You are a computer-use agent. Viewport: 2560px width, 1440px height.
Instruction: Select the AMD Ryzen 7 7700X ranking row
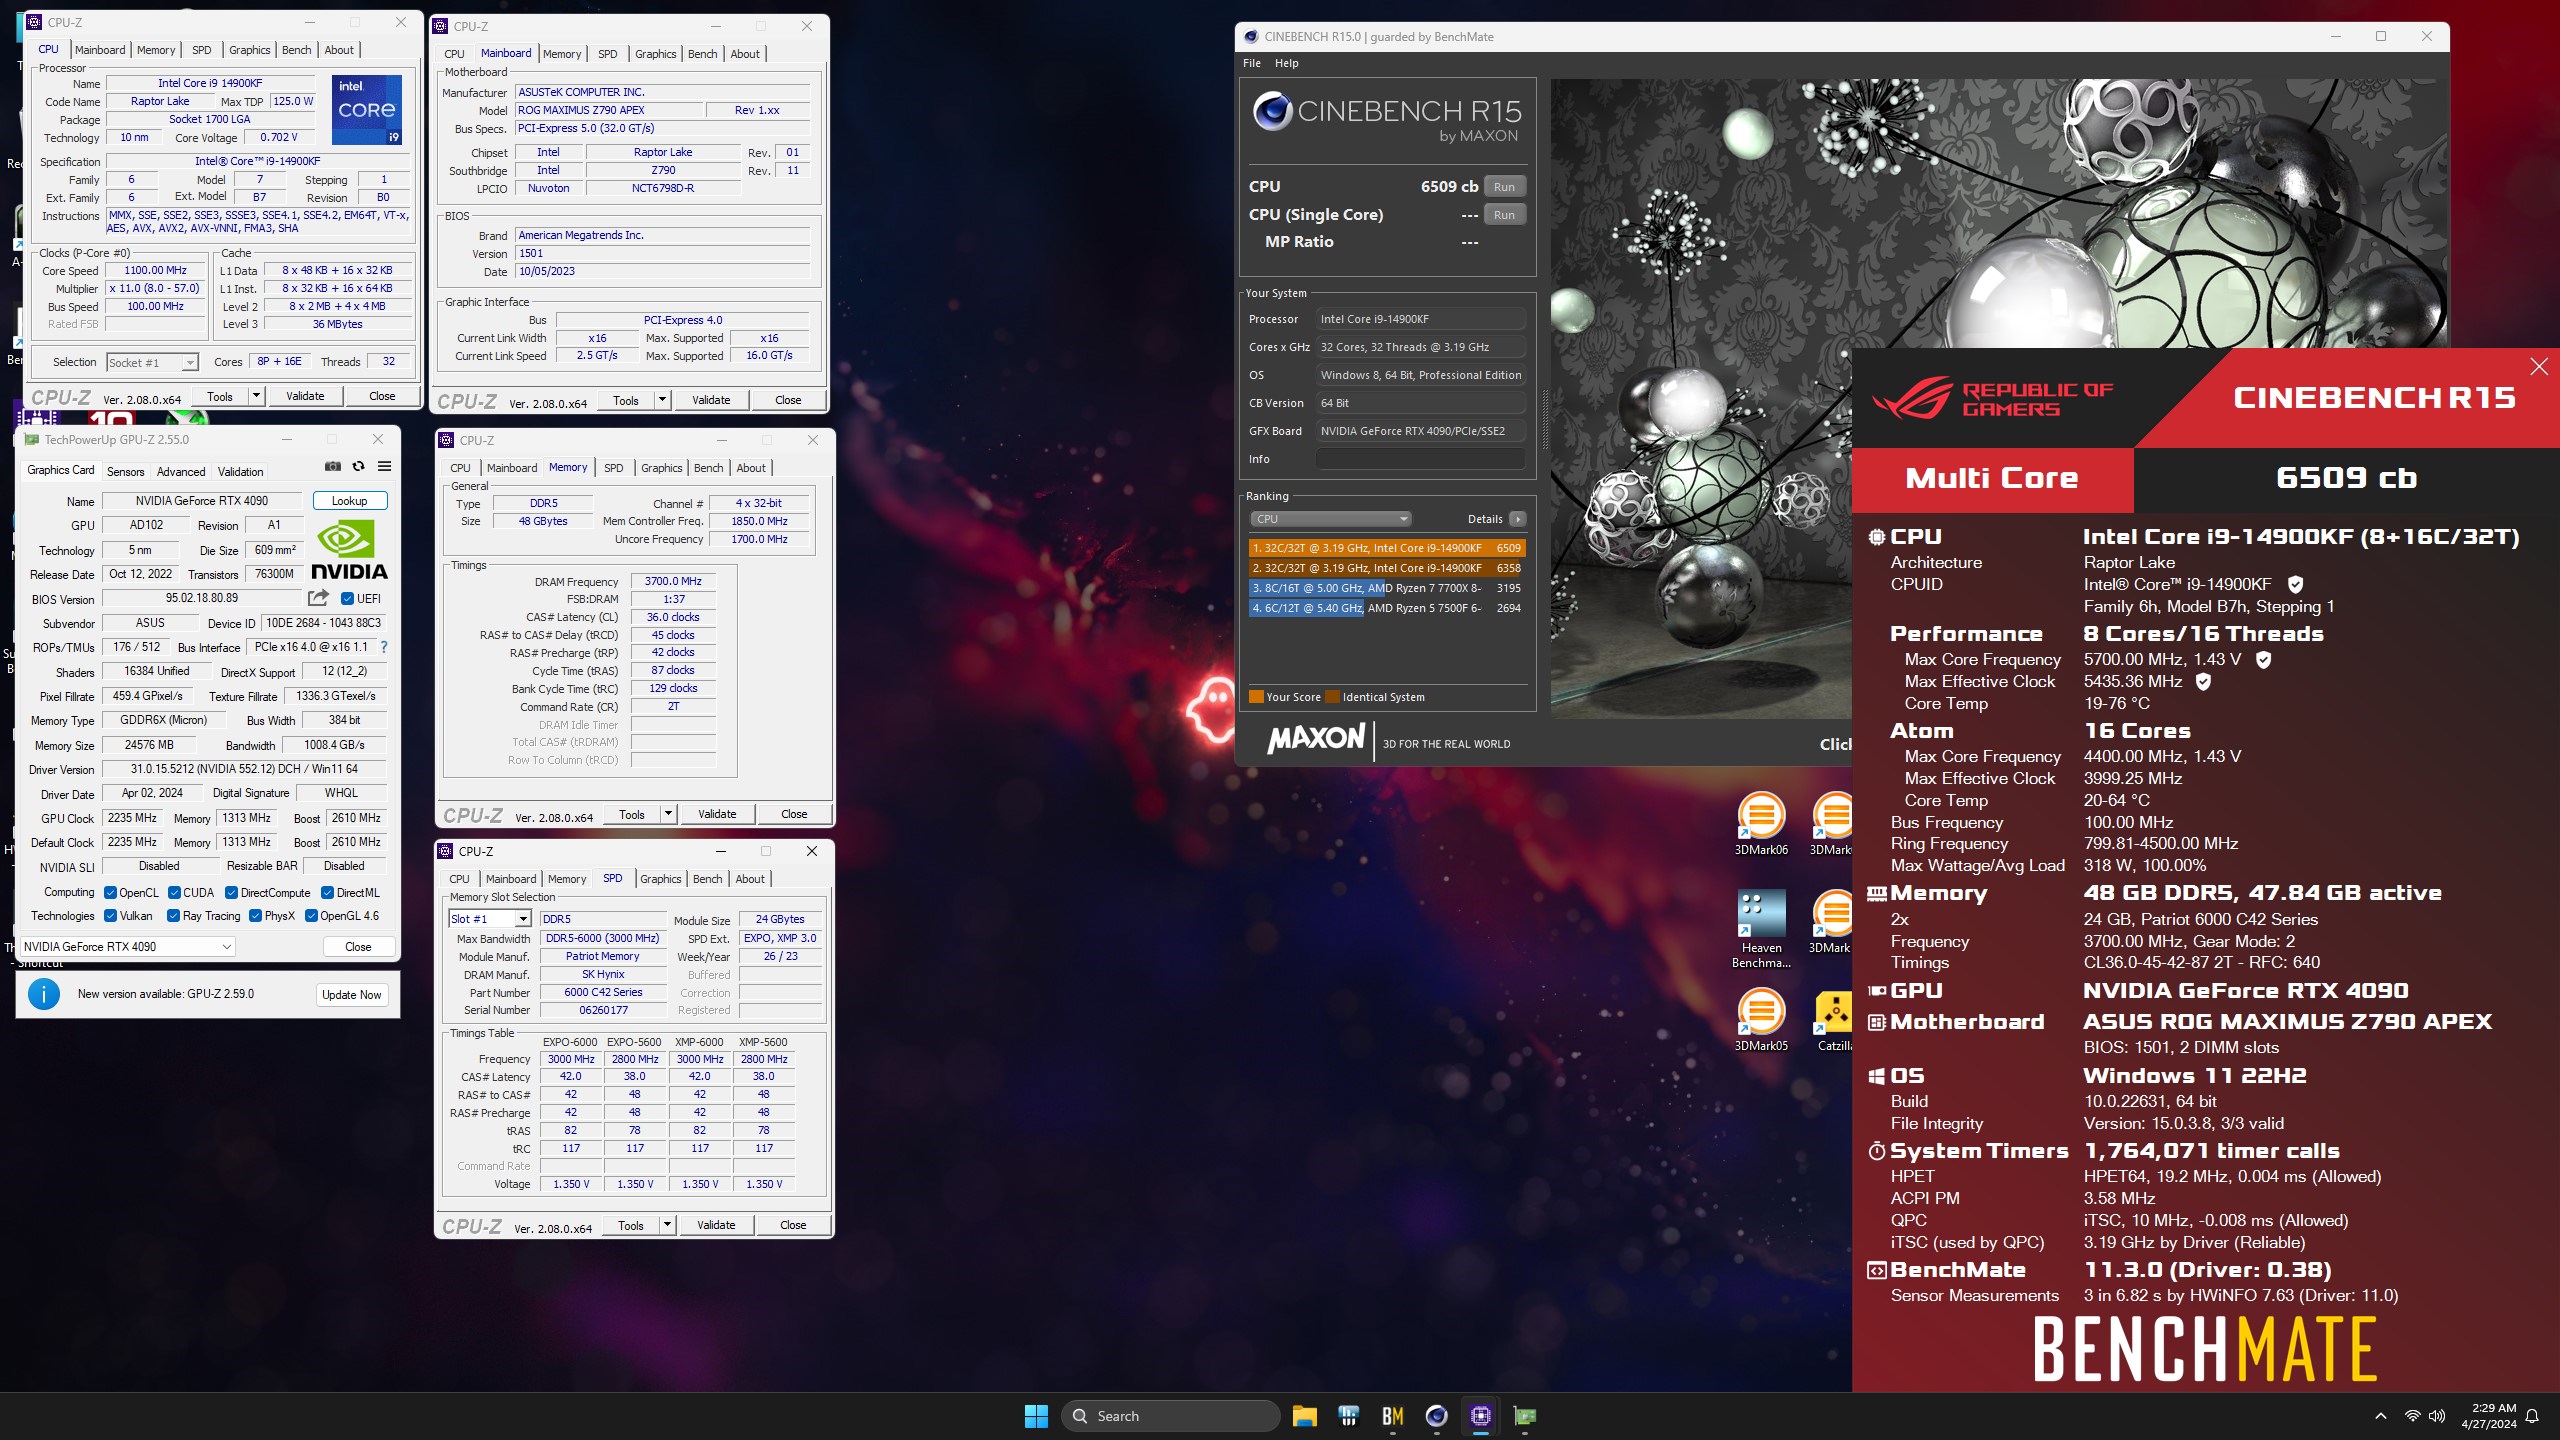(x=1387, y=588)
